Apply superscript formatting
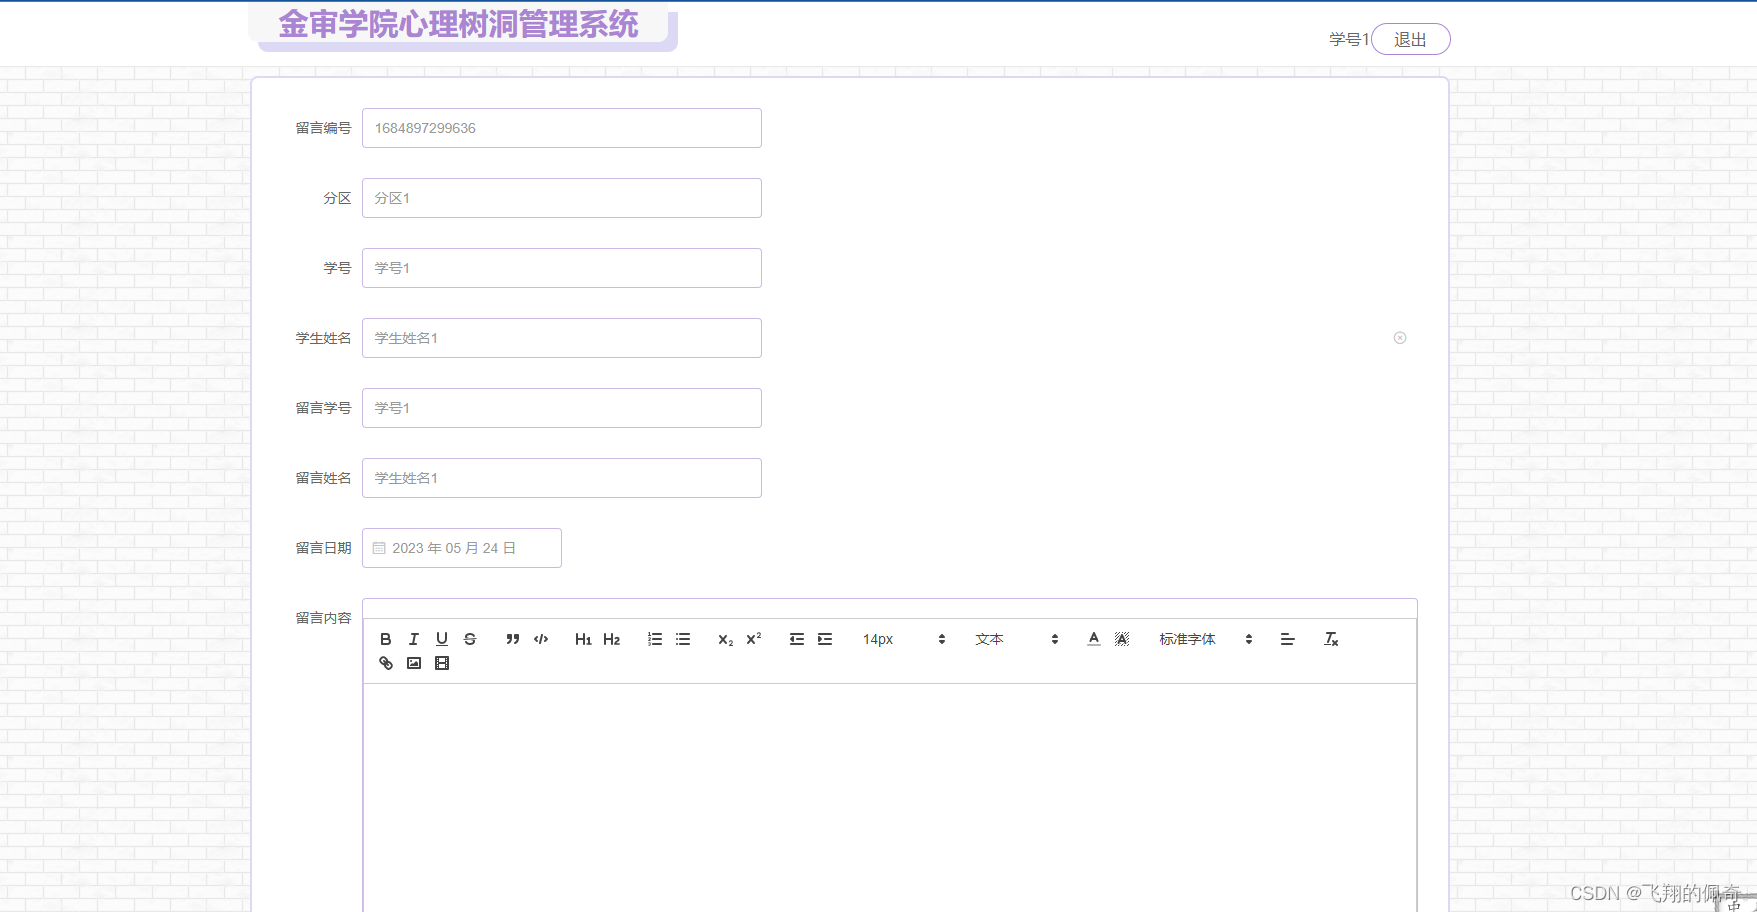 [754, 639]
